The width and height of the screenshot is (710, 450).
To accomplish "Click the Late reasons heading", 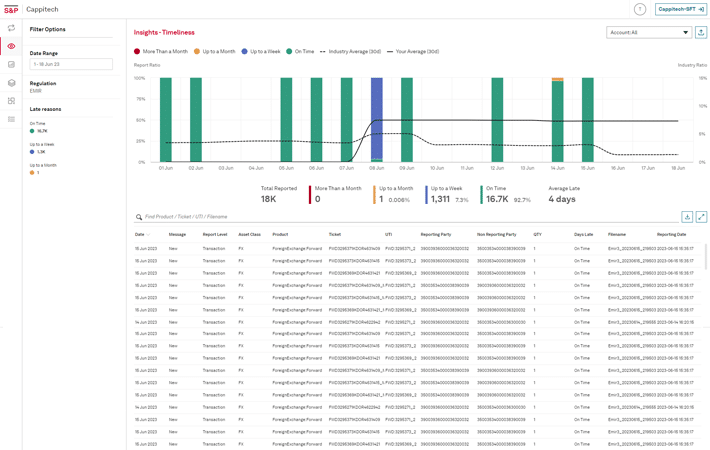I will coord(45,109).
